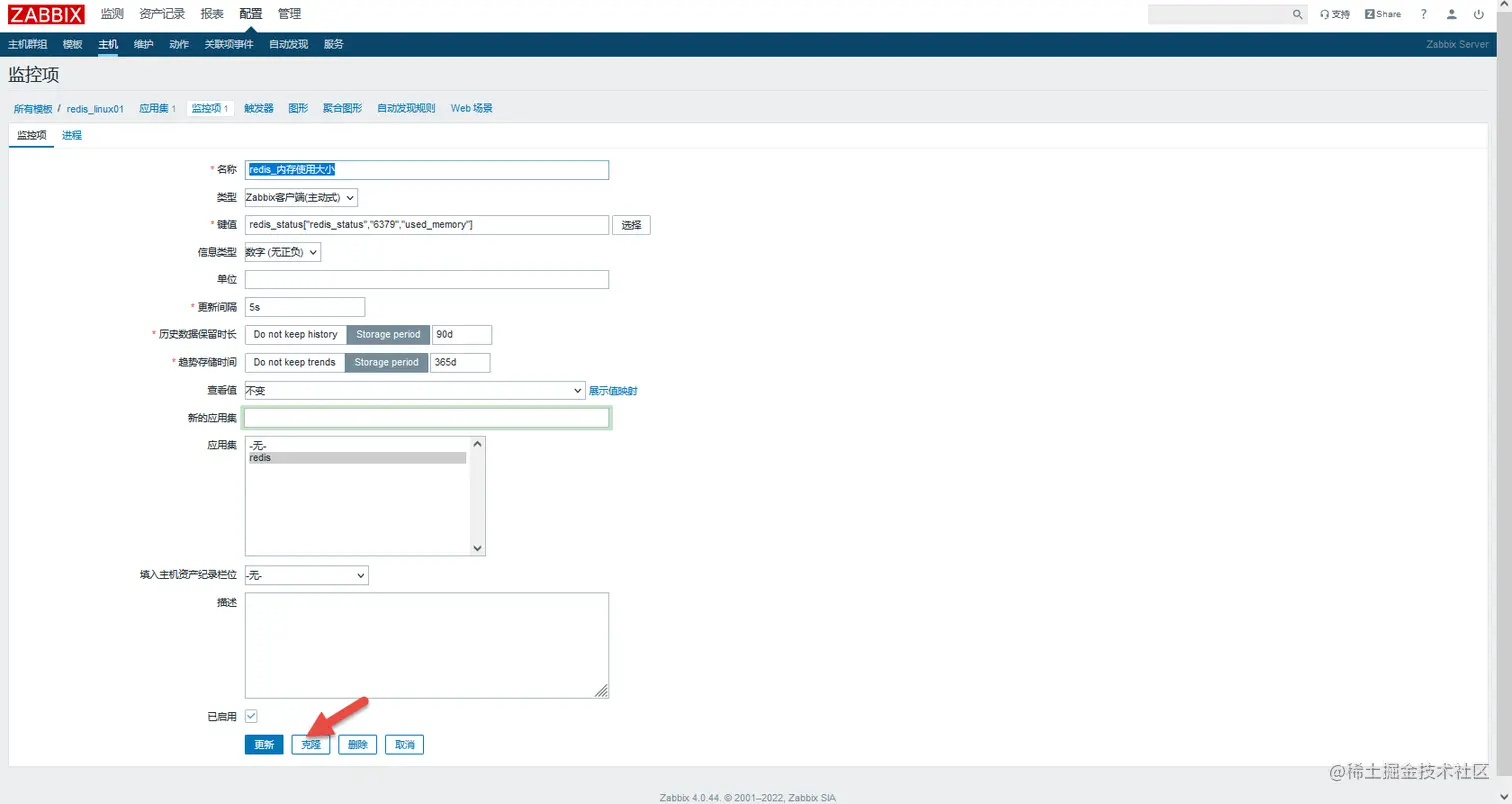Image resolution: width=1512 pixels, height=804 pixels.
Task: Click the 展示值映射 link
Action: click(x=613, y=391)
